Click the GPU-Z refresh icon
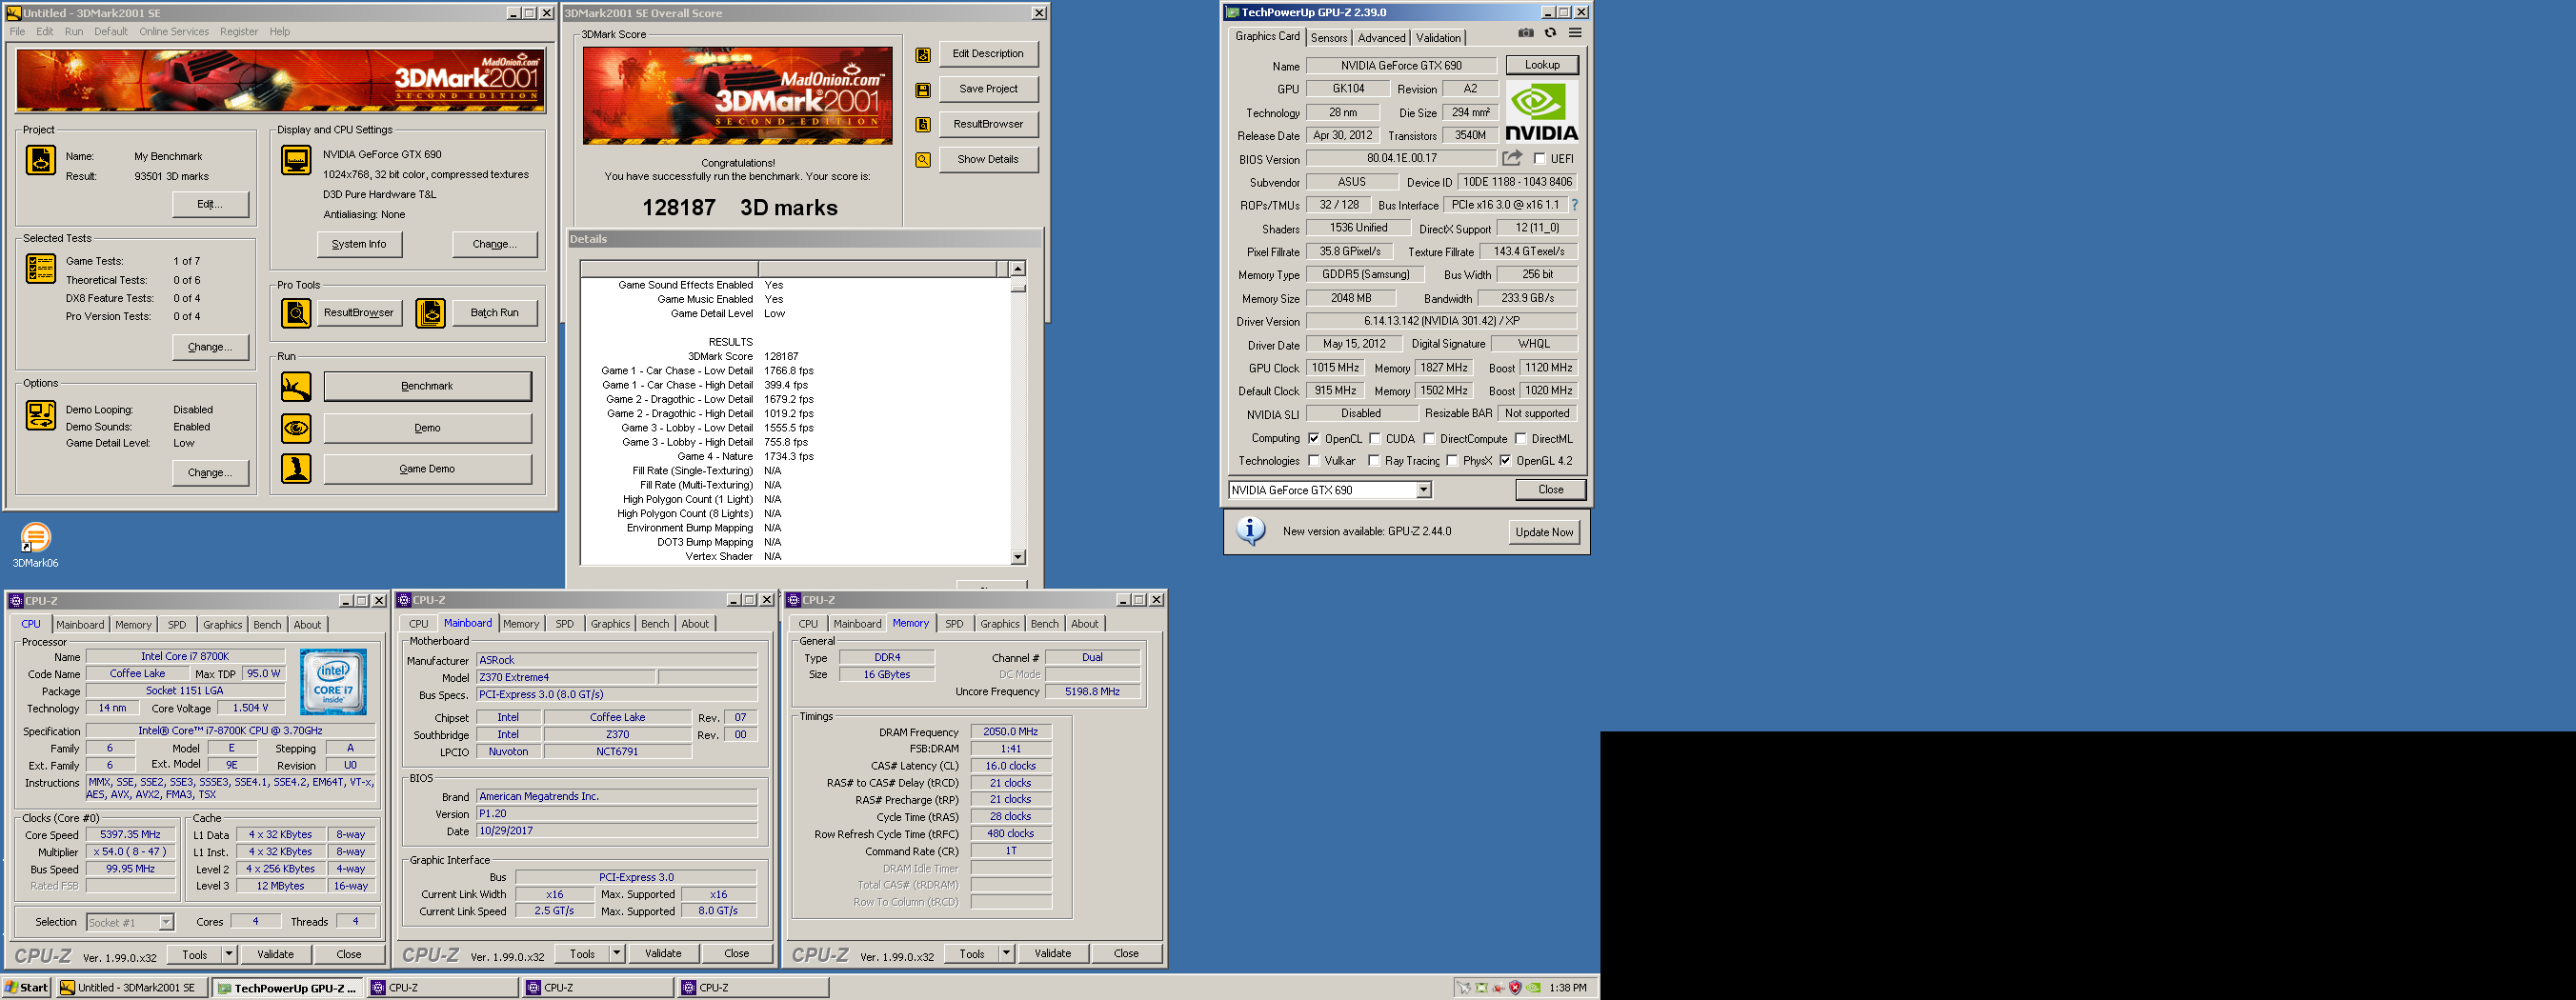 [x=1550, y=33]
